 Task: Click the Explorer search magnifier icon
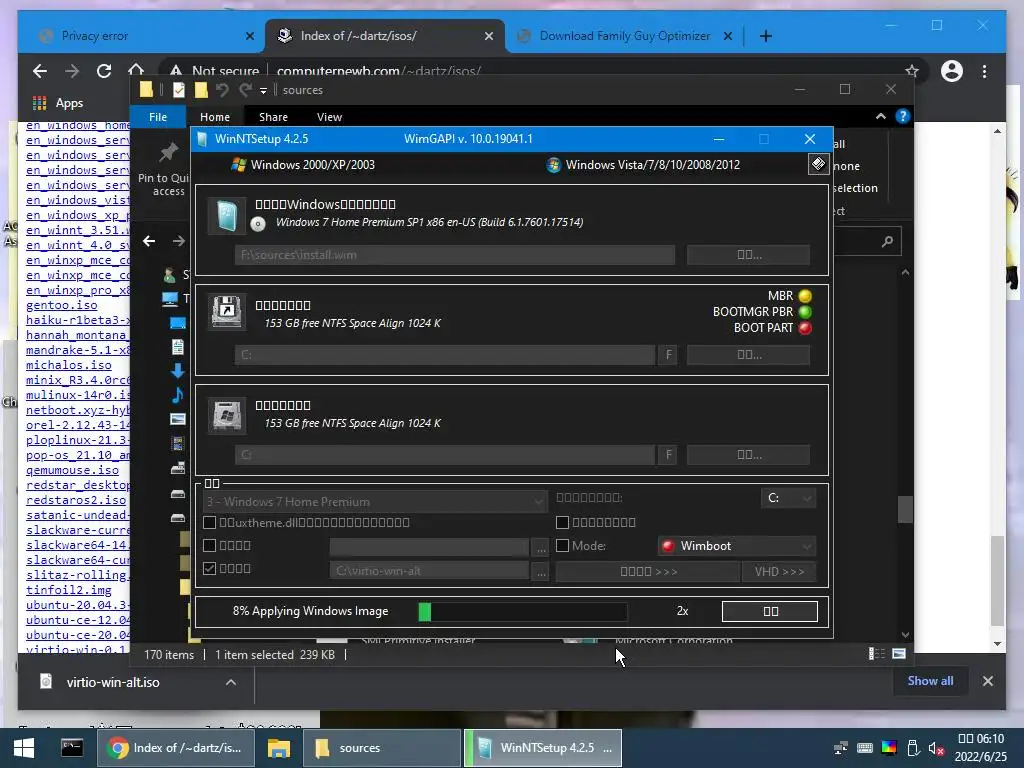[887, 242]
